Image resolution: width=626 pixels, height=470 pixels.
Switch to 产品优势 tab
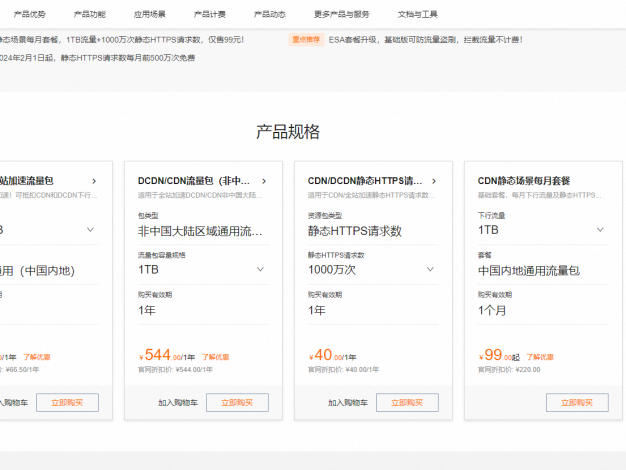29,14
